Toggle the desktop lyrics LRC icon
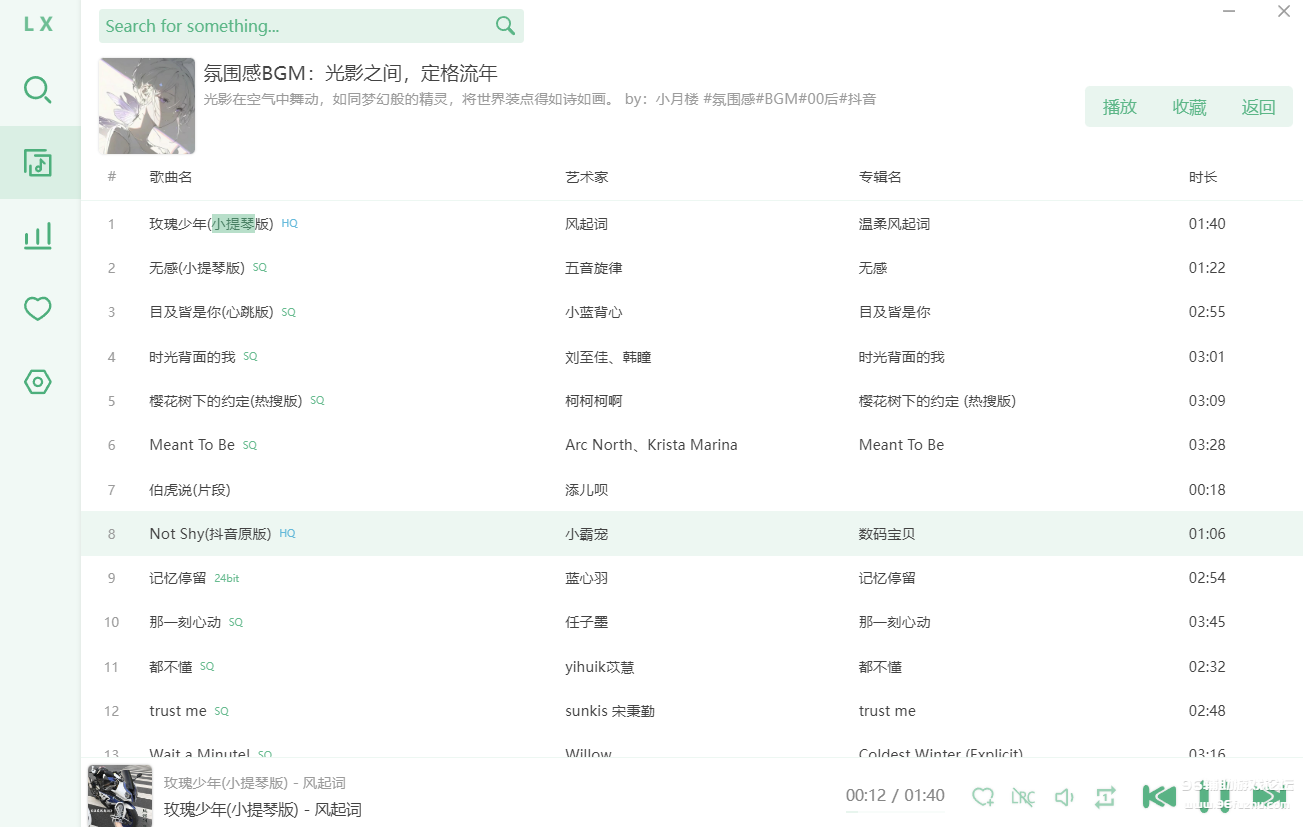1303x827 pixels. click(x=1022, y=797)
